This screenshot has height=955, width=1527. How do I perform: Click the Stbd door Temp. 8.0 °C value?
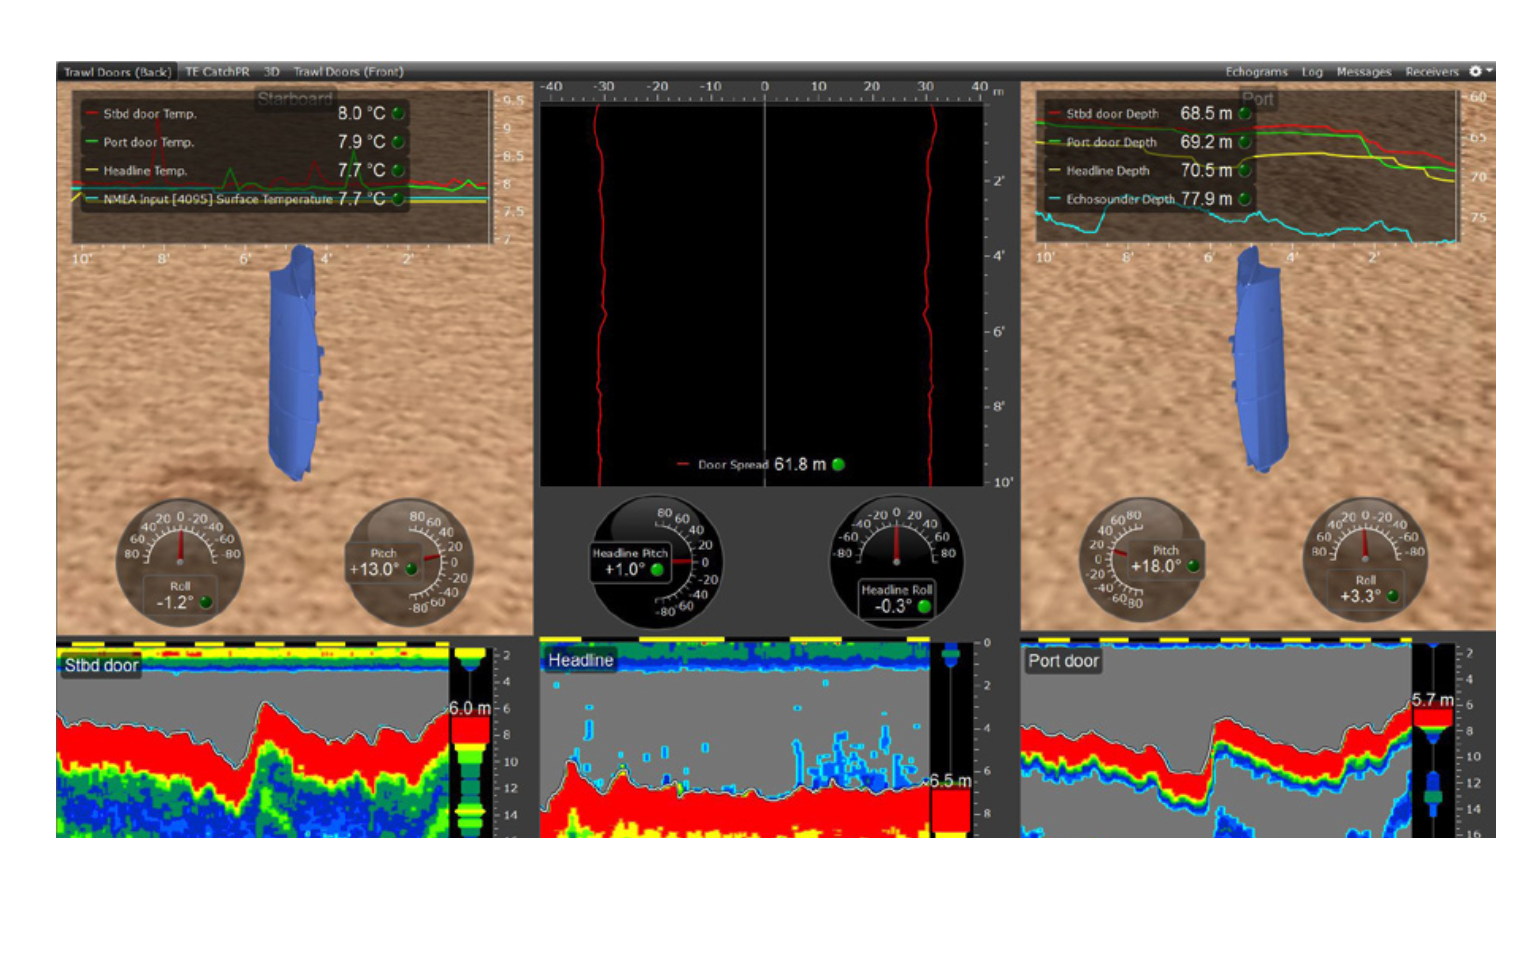[x=361, y=113]
